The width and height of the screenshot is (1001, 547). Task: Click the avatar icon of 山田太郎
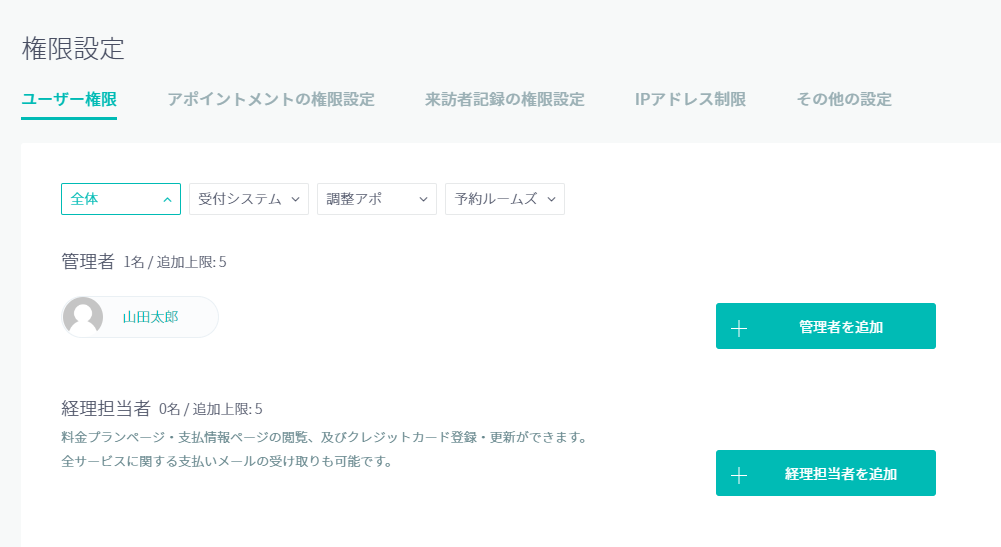[83, 317]
